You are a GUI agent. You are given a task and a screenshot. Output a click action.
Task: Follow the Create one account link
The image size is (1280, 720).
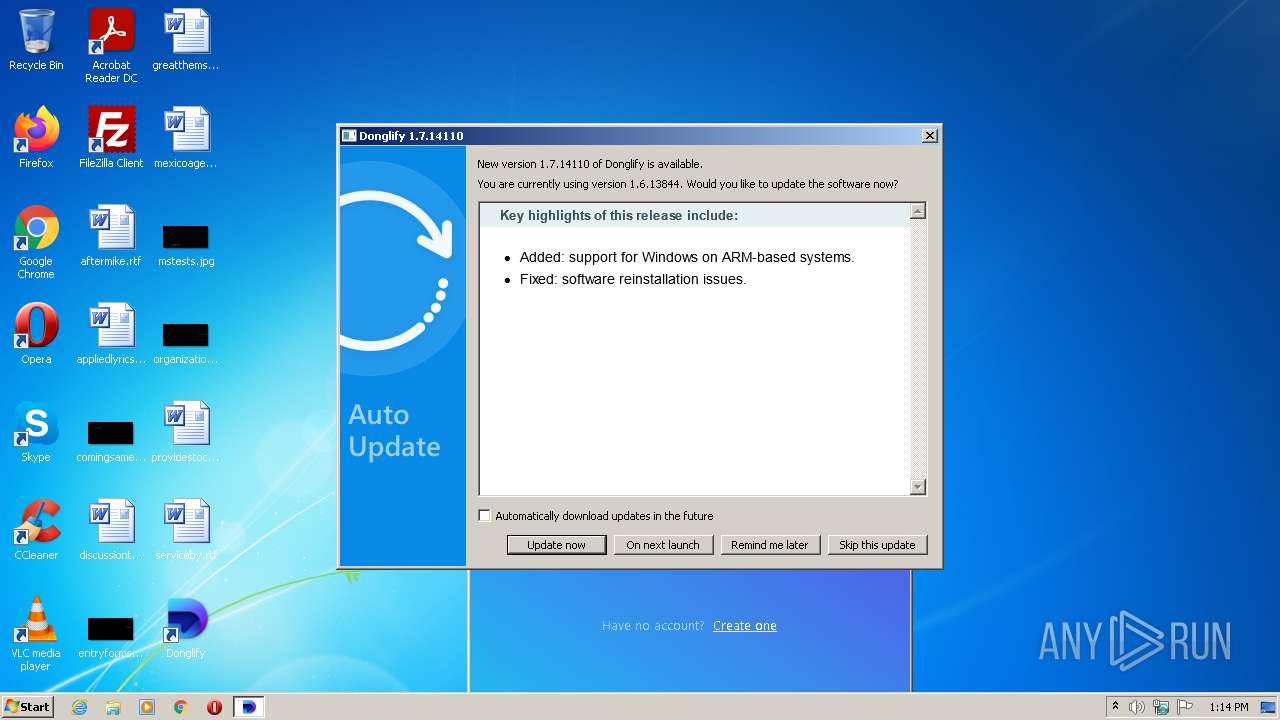coord(745,626)
